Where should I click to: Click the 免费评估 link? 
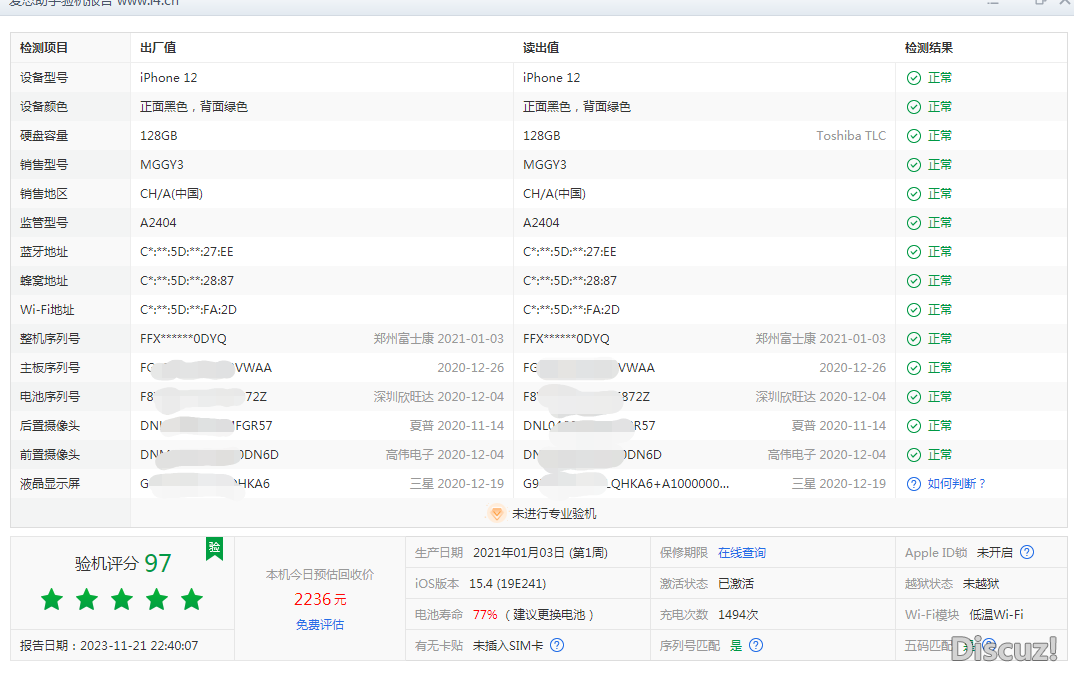[x=320, y=624]
